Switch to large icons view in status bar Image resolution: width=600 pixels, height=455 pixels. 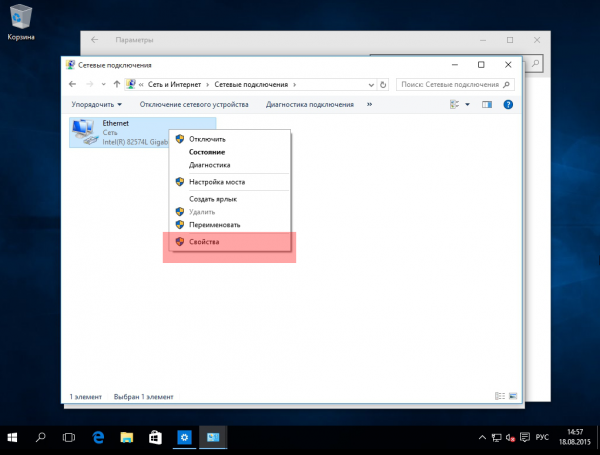click(x=513, y=396)
